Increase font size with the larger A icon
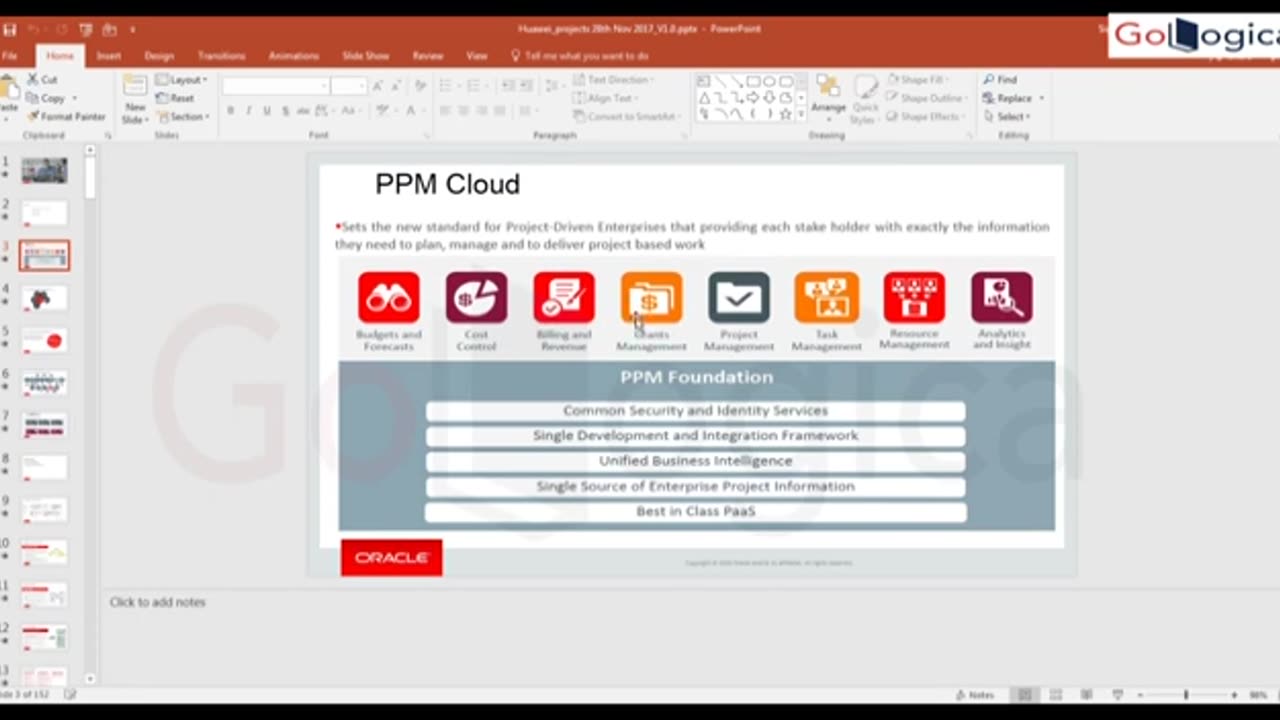 coord(378,87)
